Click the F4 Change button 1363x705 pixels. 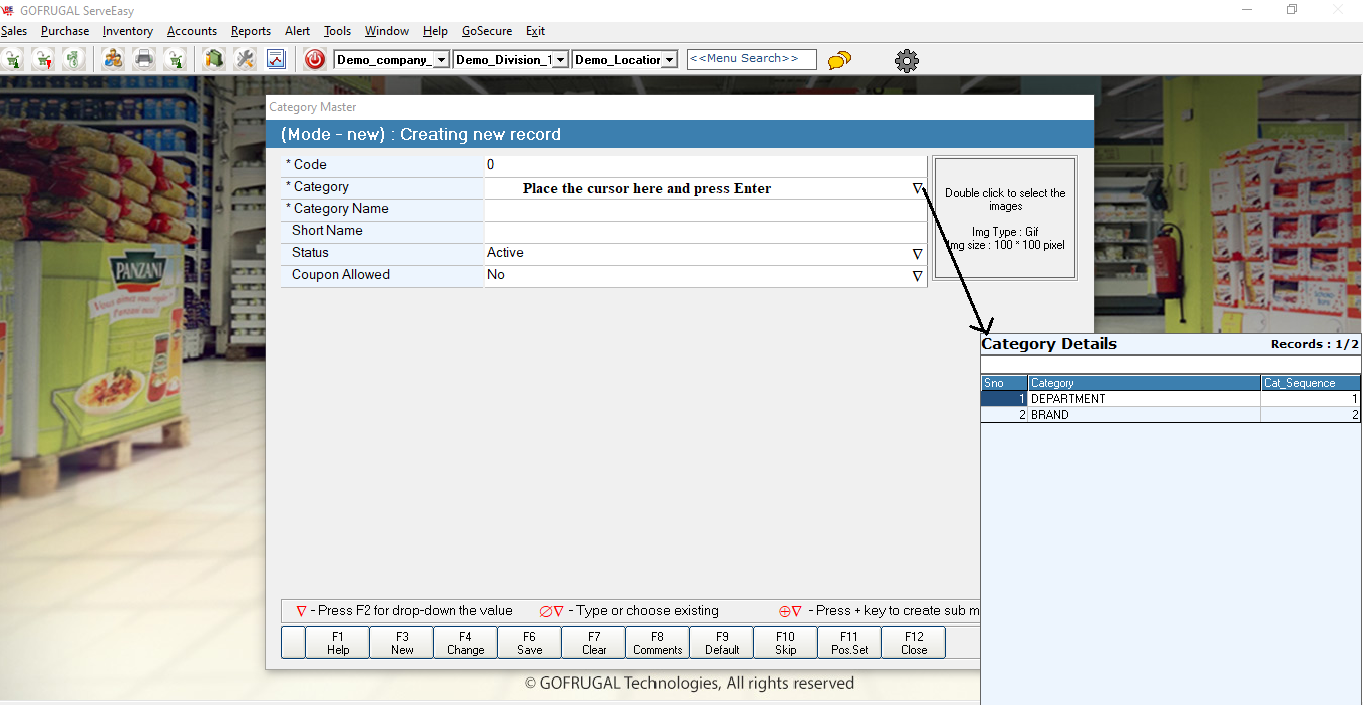pyautogui.click(x=466, y=643)
